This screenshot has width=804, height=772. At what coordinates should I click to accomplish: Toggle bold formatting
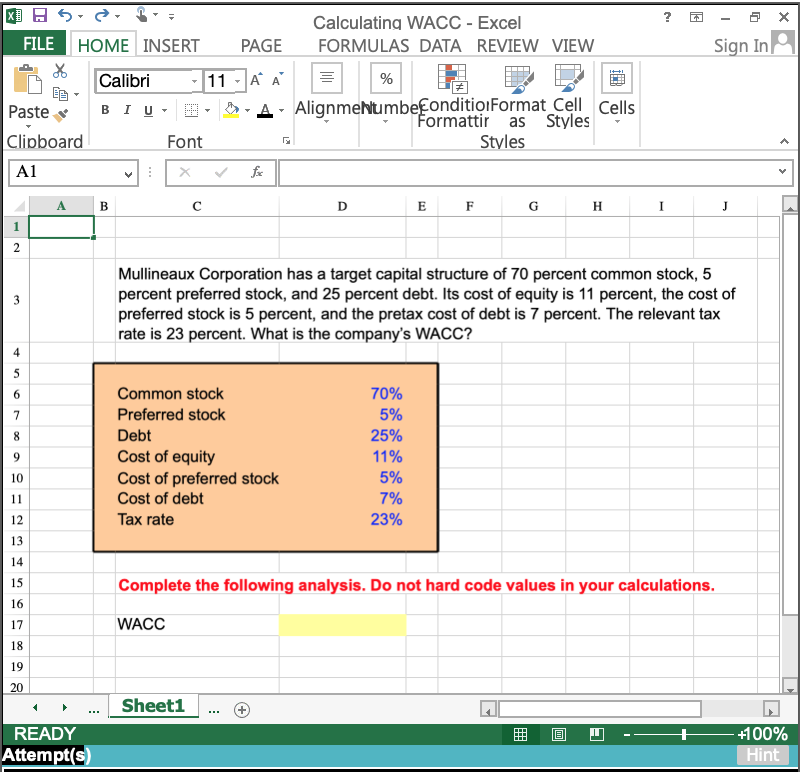[x=104, y=110]
